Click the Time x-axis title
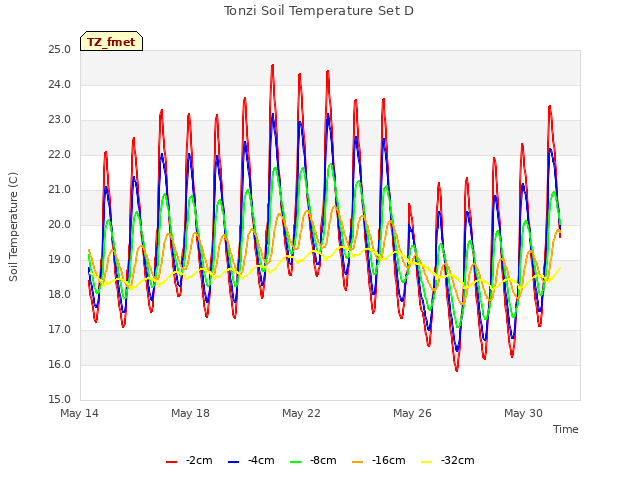Screen dimensions: 640x480 point(566,429)
